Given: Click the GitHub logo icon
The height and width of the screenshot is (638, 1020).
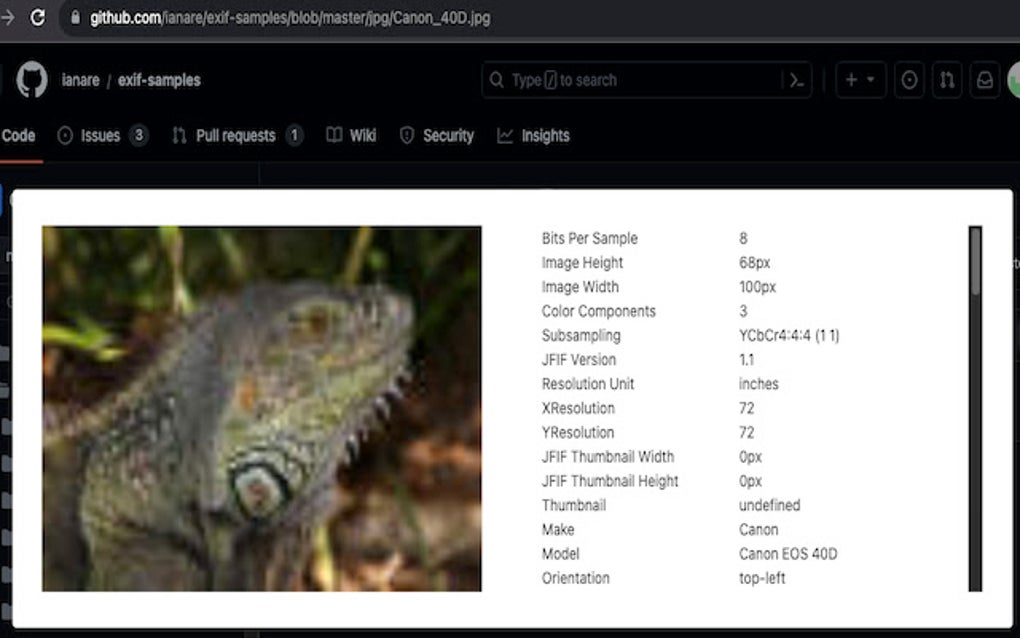Looking at the screenshot, I should (30, 80).
